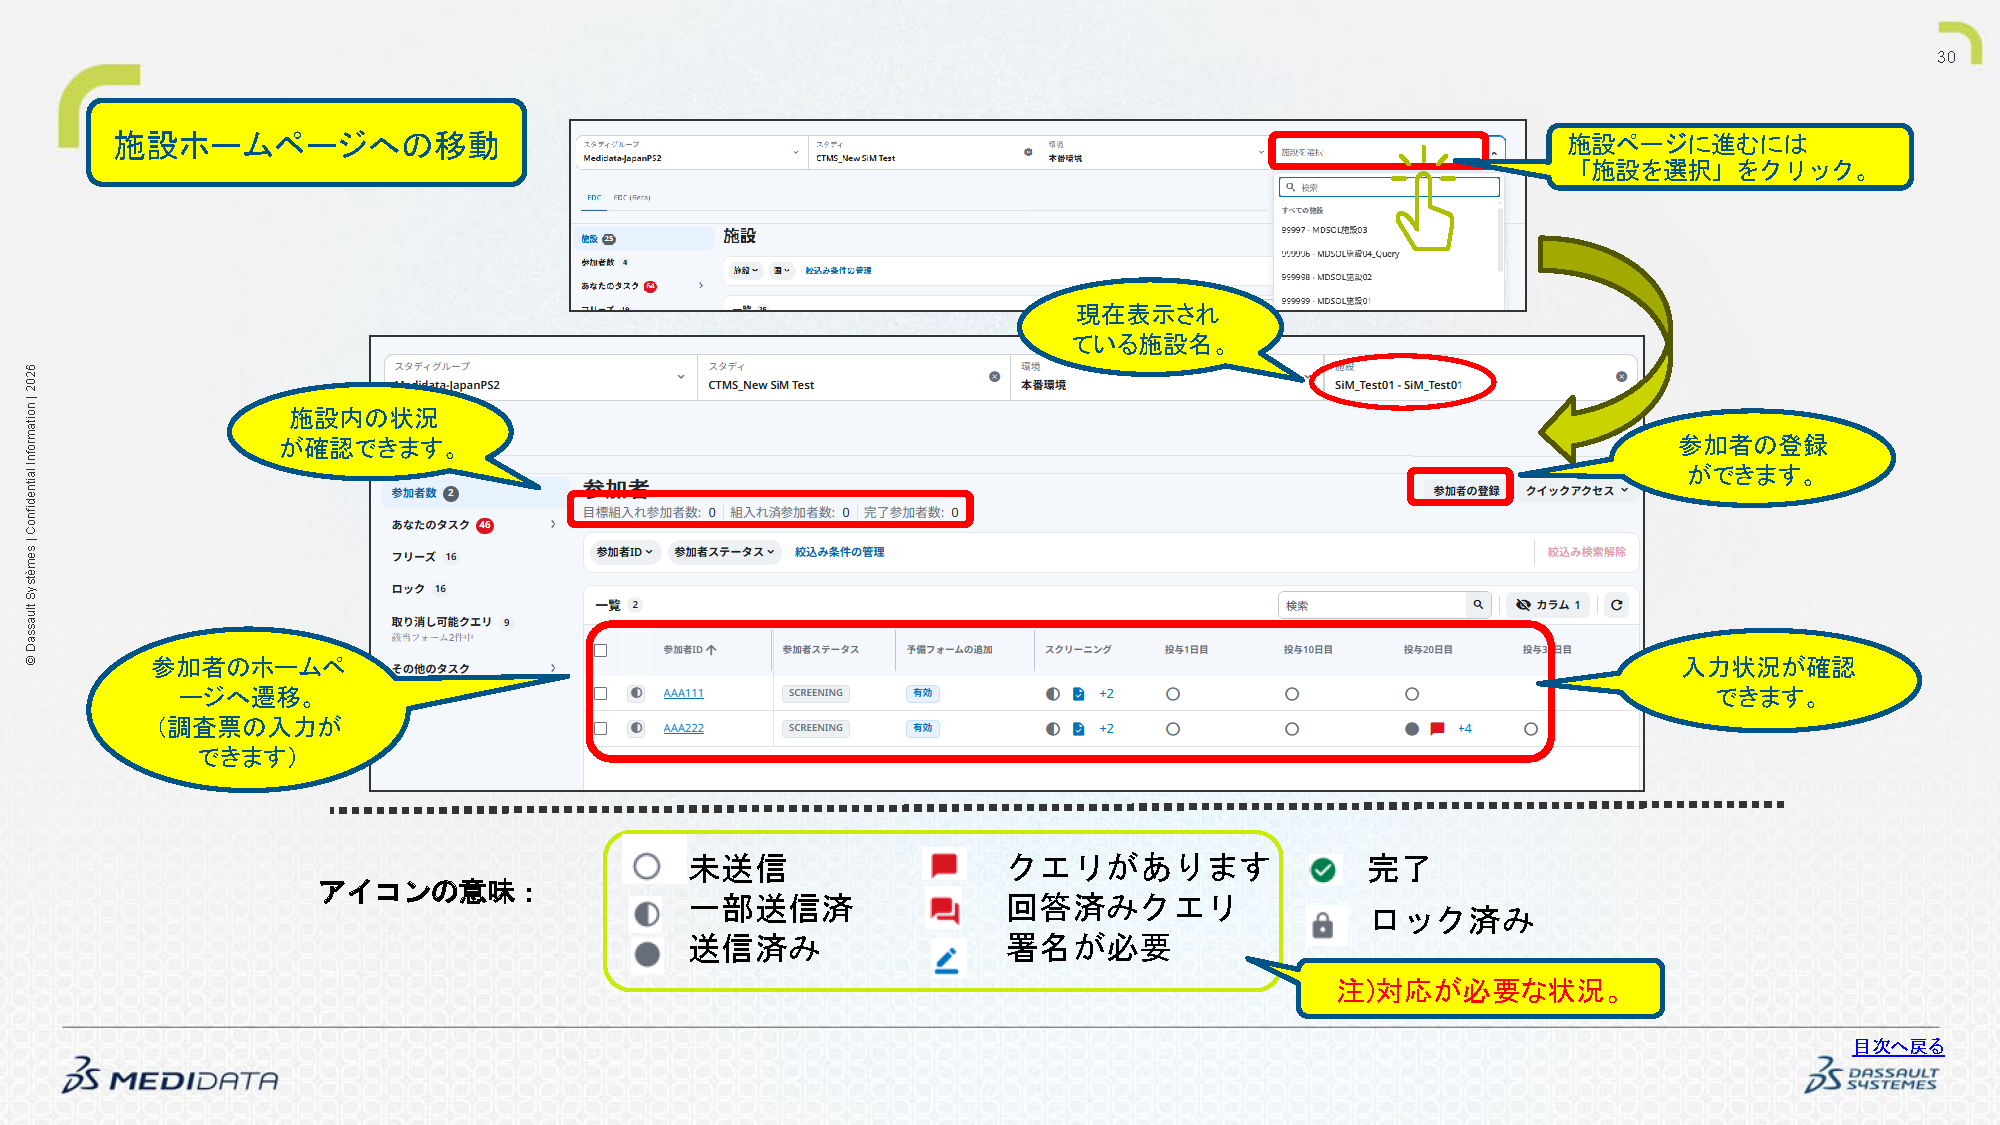The width and height of the screenshot is (2000, 1125).
Task: Click AAA222 投与20日目 submitted filled circle
Action: tap(1412, 729)
